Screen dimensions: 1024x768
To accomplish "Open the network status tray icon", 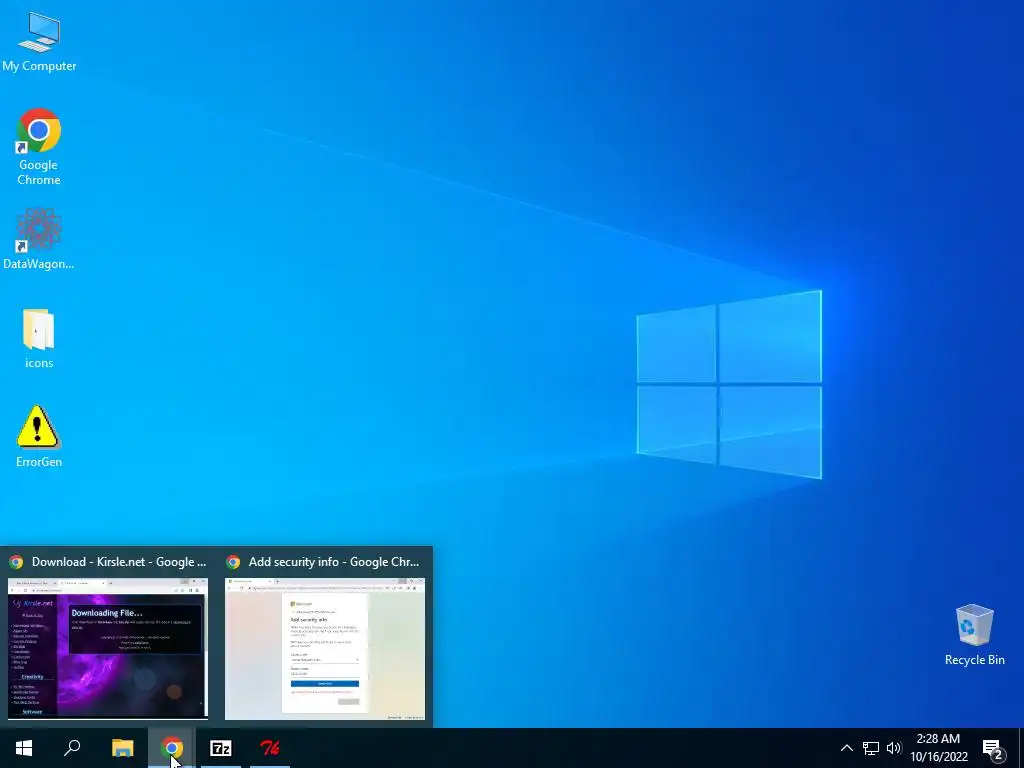I will [x=871, y=748].
